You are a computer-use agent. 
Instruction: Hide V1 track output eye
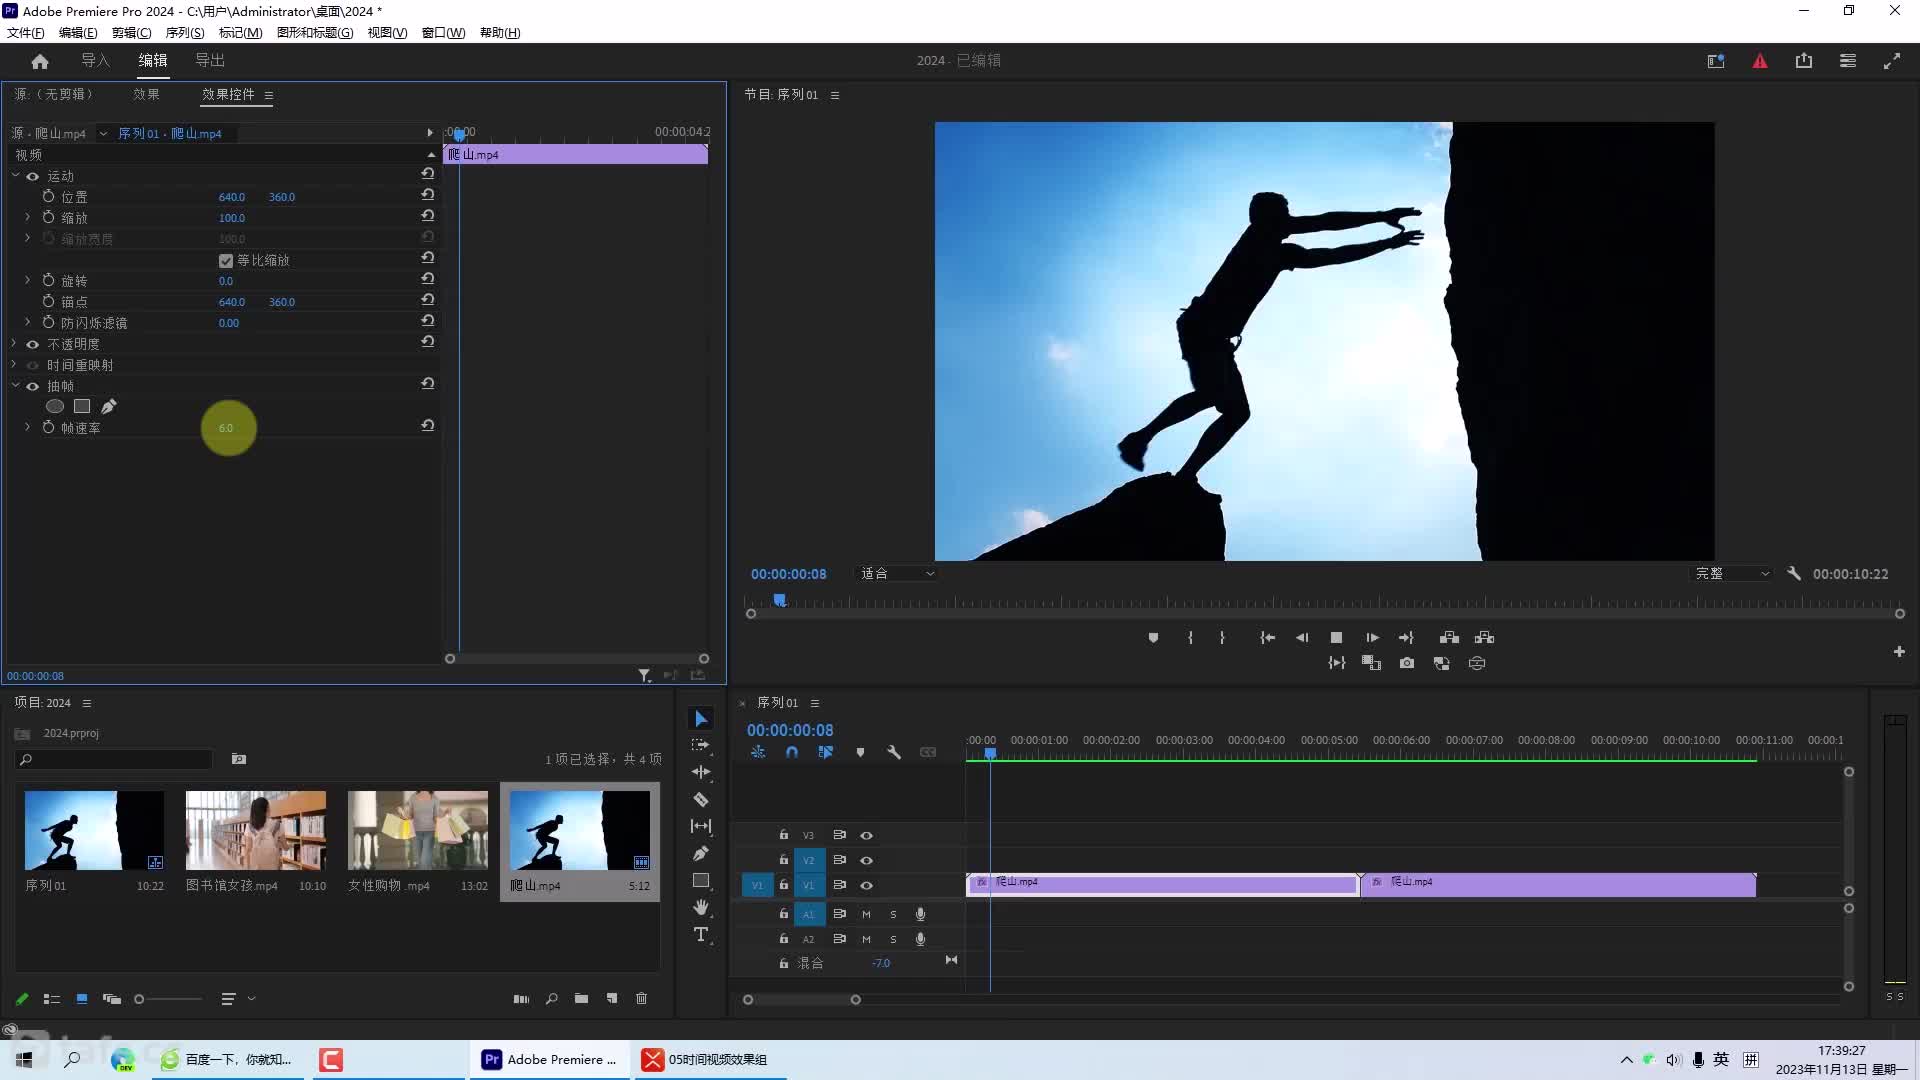pos(867,885)
